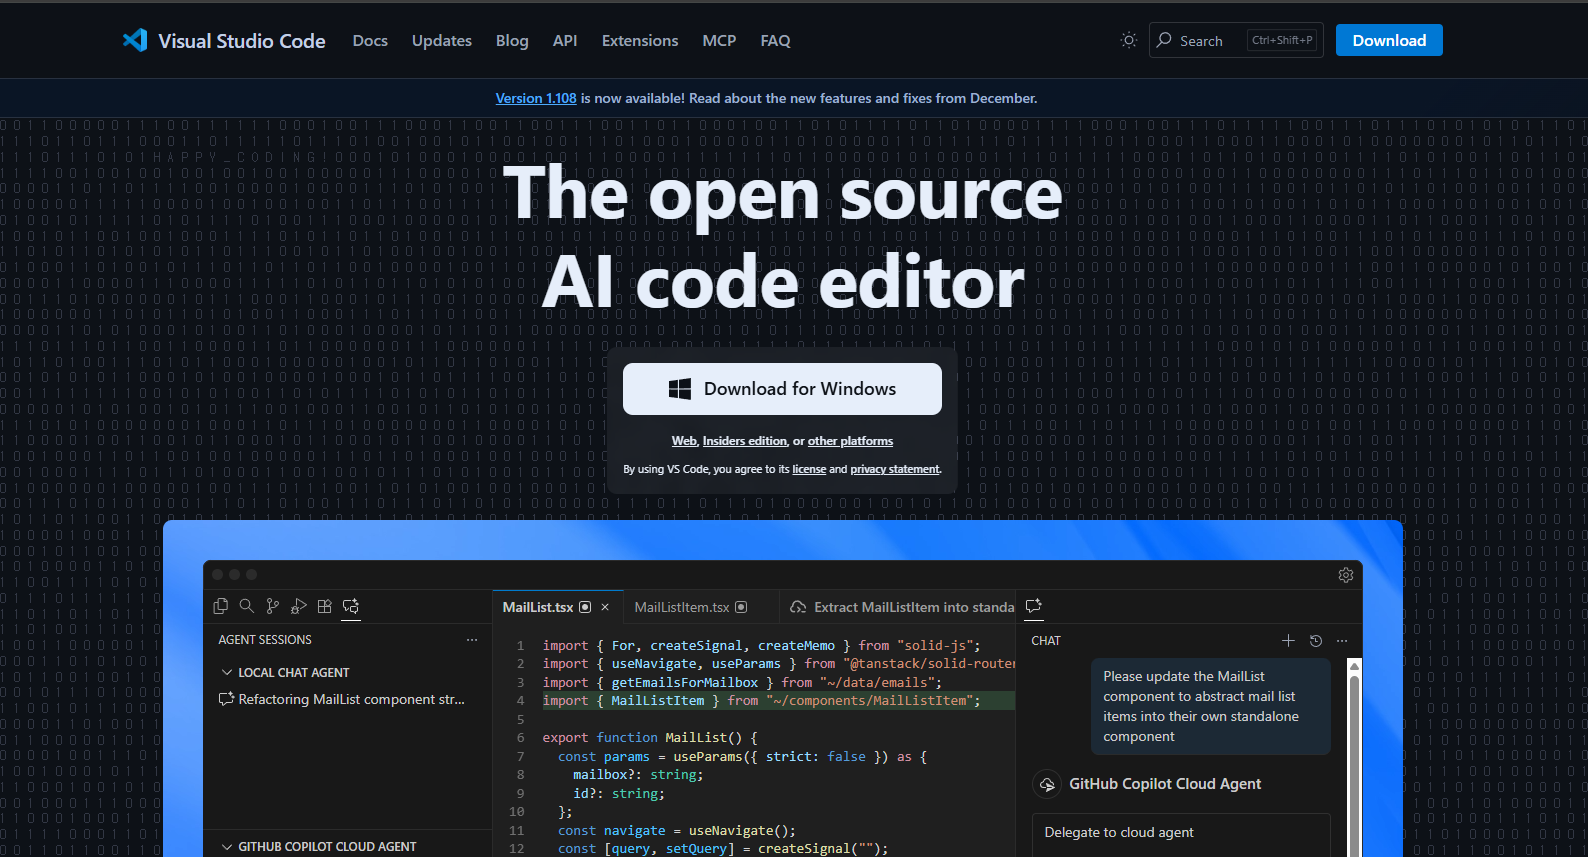Click the Delegate to cloud agent box
This screenshot has width=1588, height=857.
click(1181, 834)
